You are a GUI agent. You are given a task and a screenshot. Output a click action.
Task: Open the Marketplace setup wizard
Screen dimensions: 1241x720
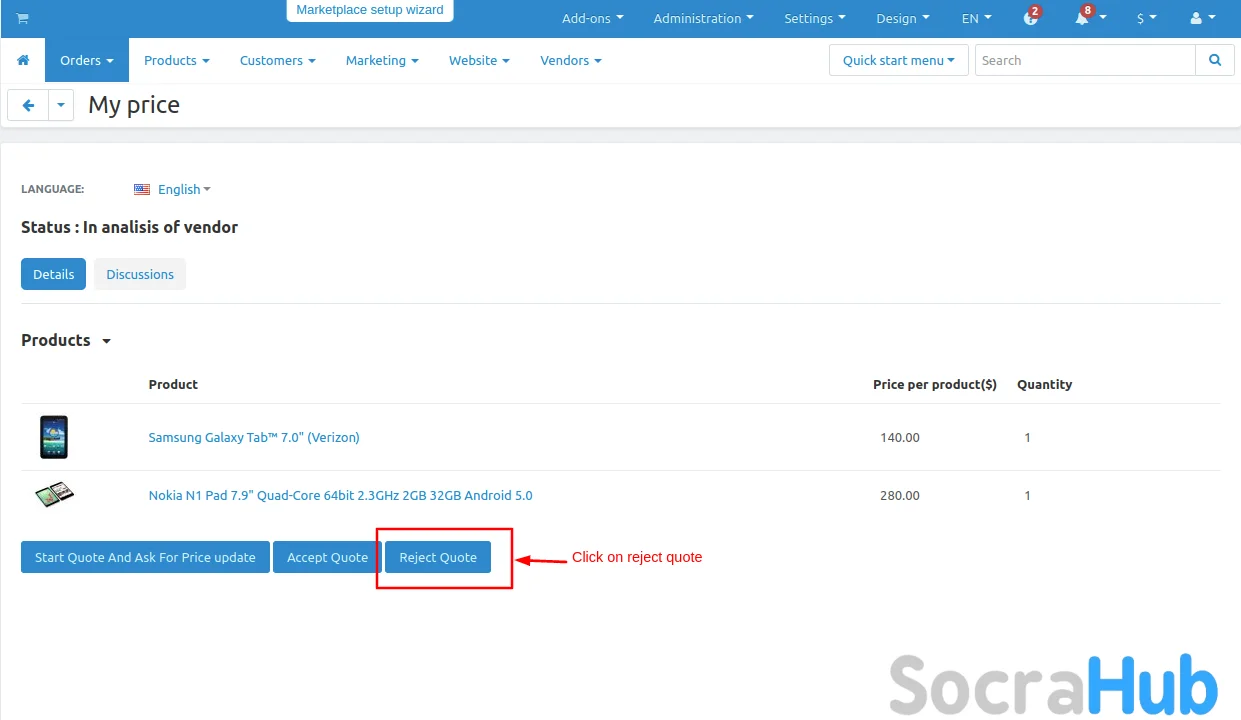coord(370,10)
